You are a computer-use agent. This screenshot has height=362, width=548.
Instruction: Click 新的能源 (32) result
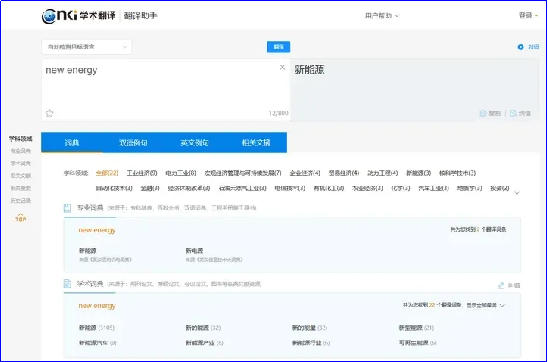(203, 328)
